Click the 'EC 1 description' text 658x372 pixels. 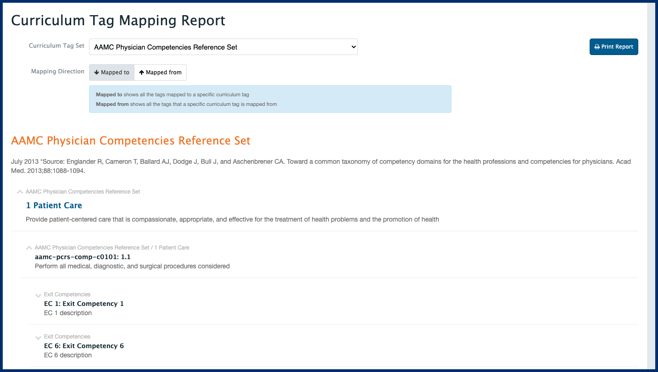point(68,313)
